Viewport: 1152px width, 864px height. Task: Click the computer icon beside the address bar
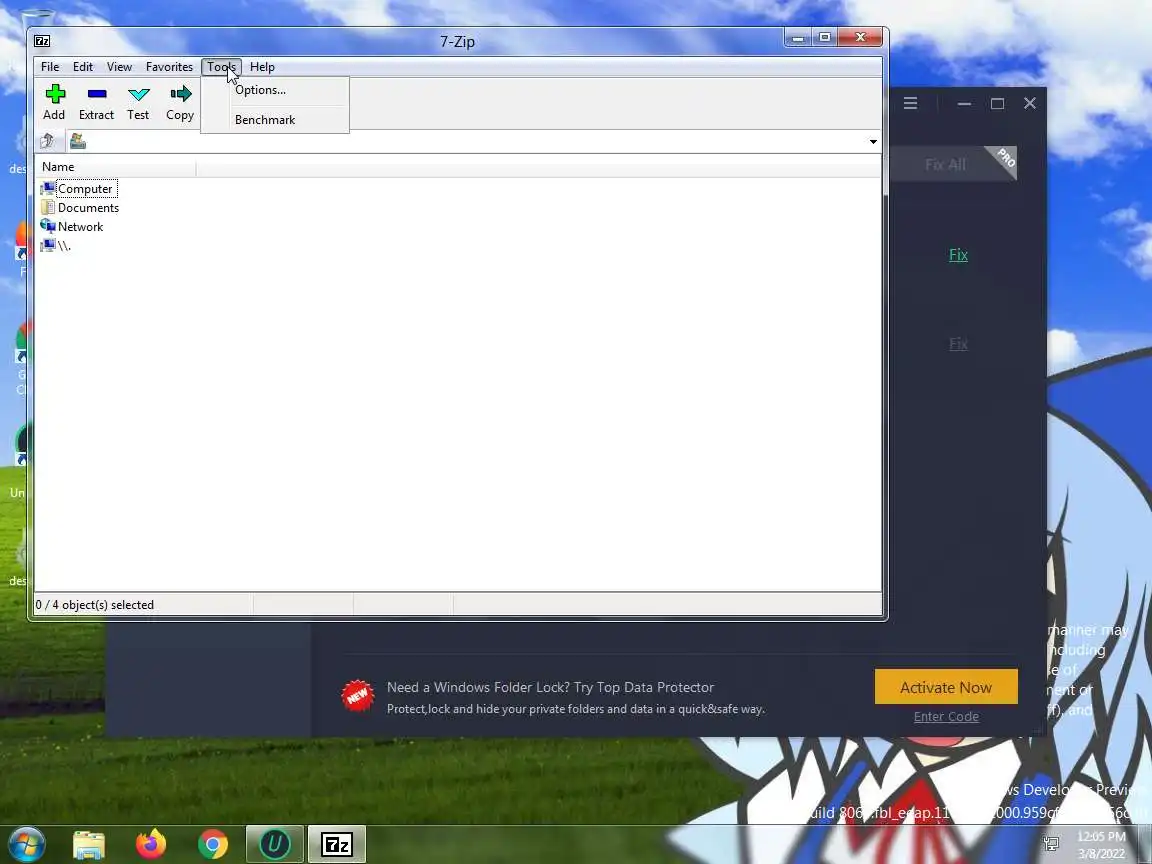click(x=78, y=141)
